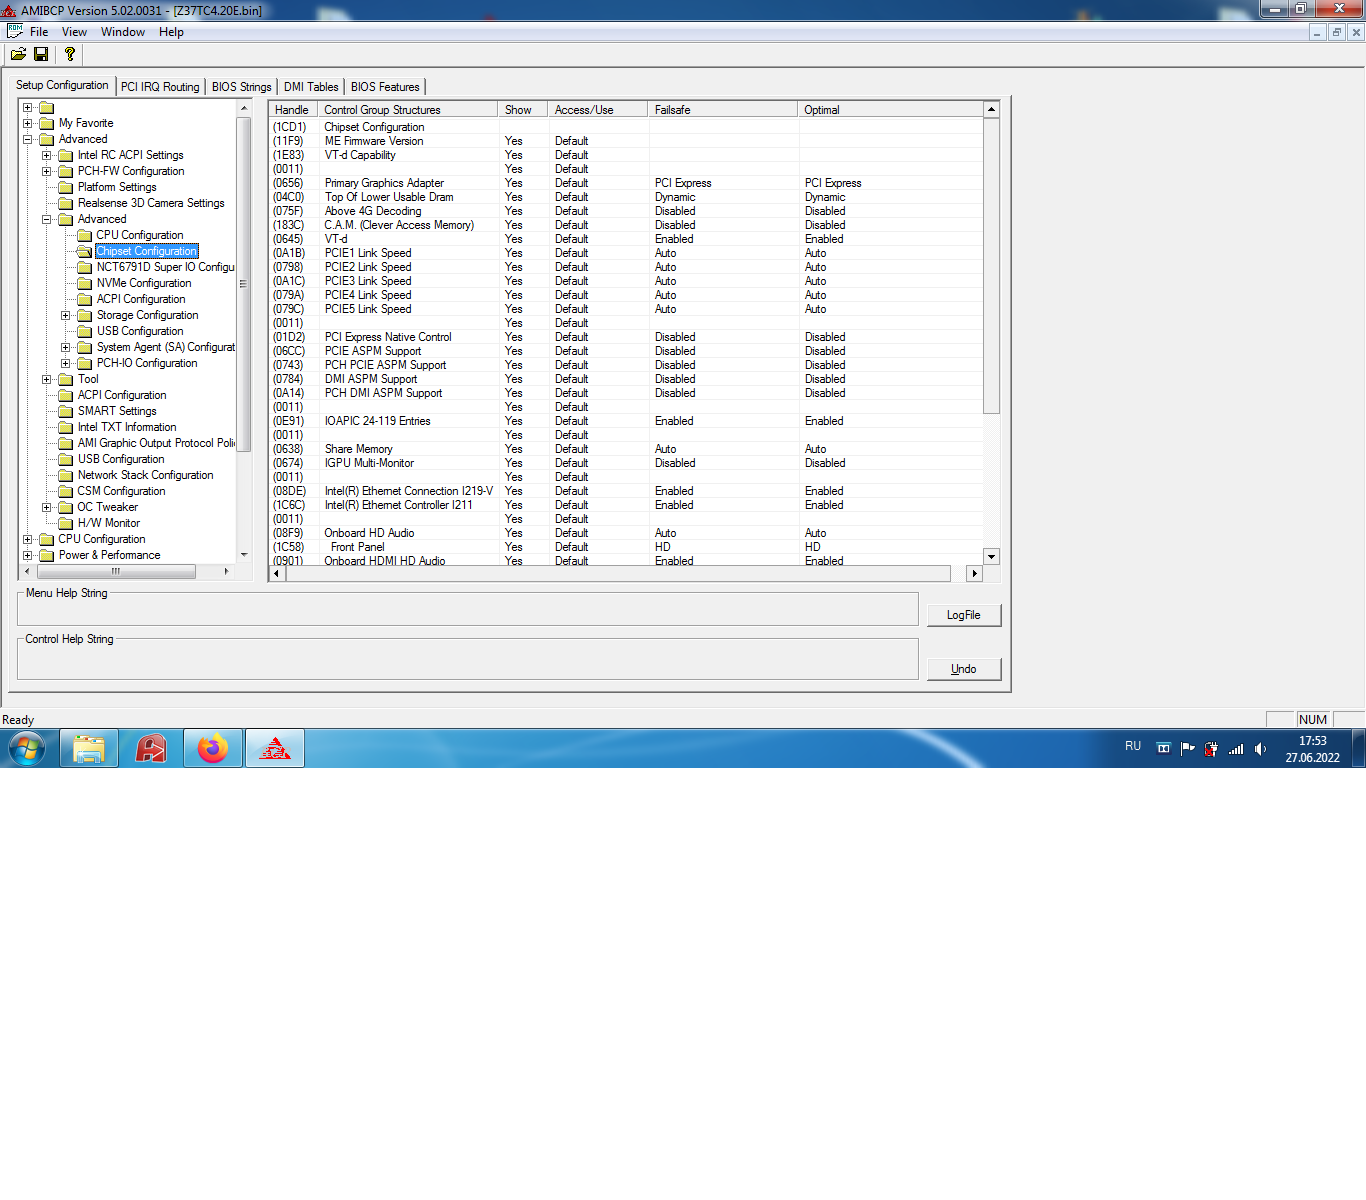Image resolution: width=1366 pixels, height=1200 pixels.
Task: Click the folder icon beside Platform Settings
Action: (x=66, y=187)
